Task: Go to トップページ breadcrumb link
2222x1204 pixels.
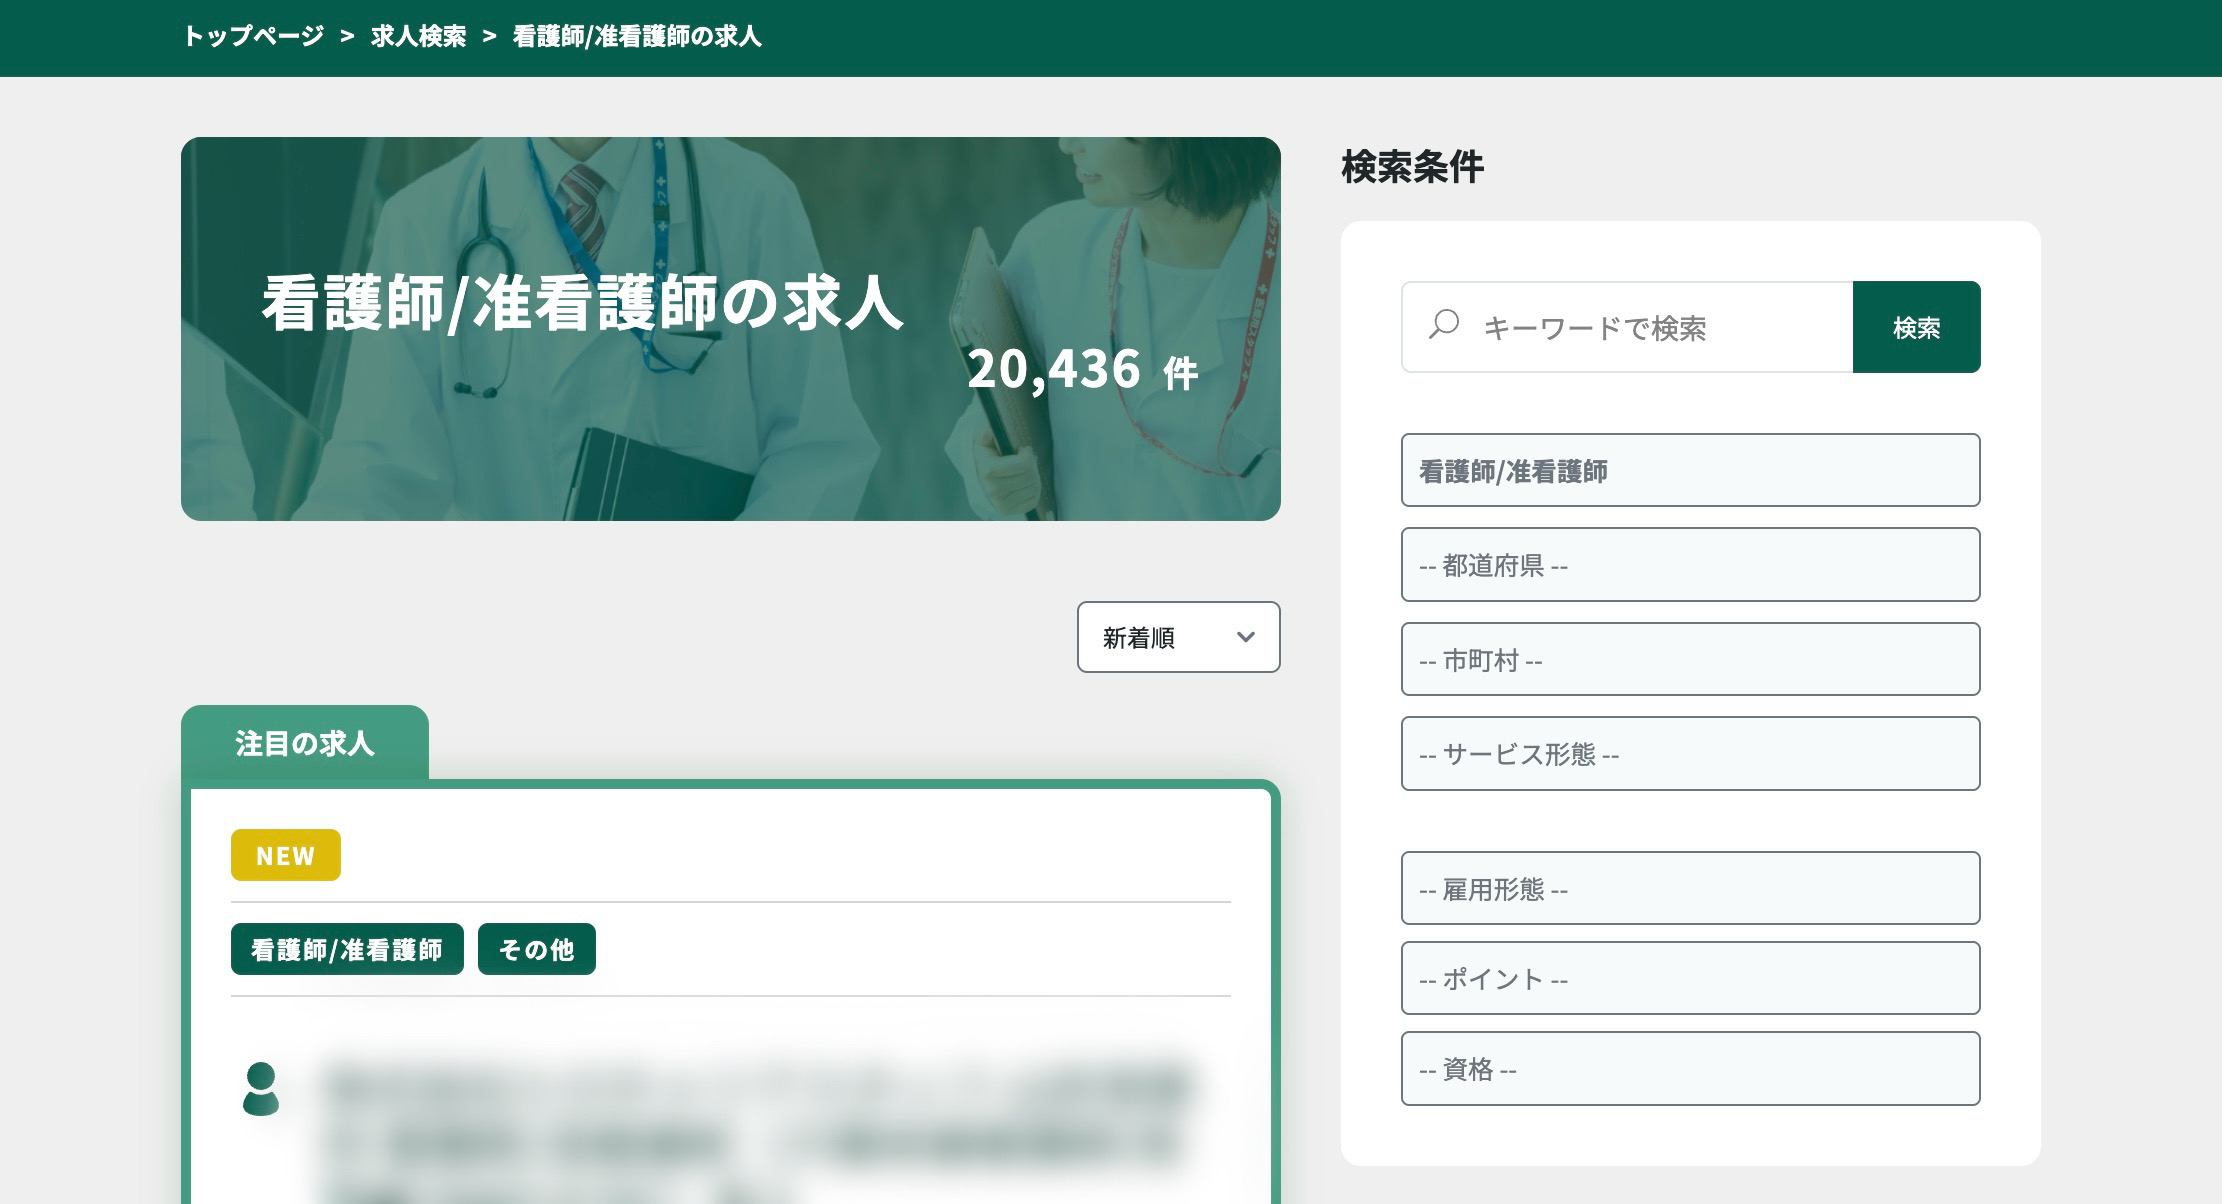Action: click(x=253, y=37)
